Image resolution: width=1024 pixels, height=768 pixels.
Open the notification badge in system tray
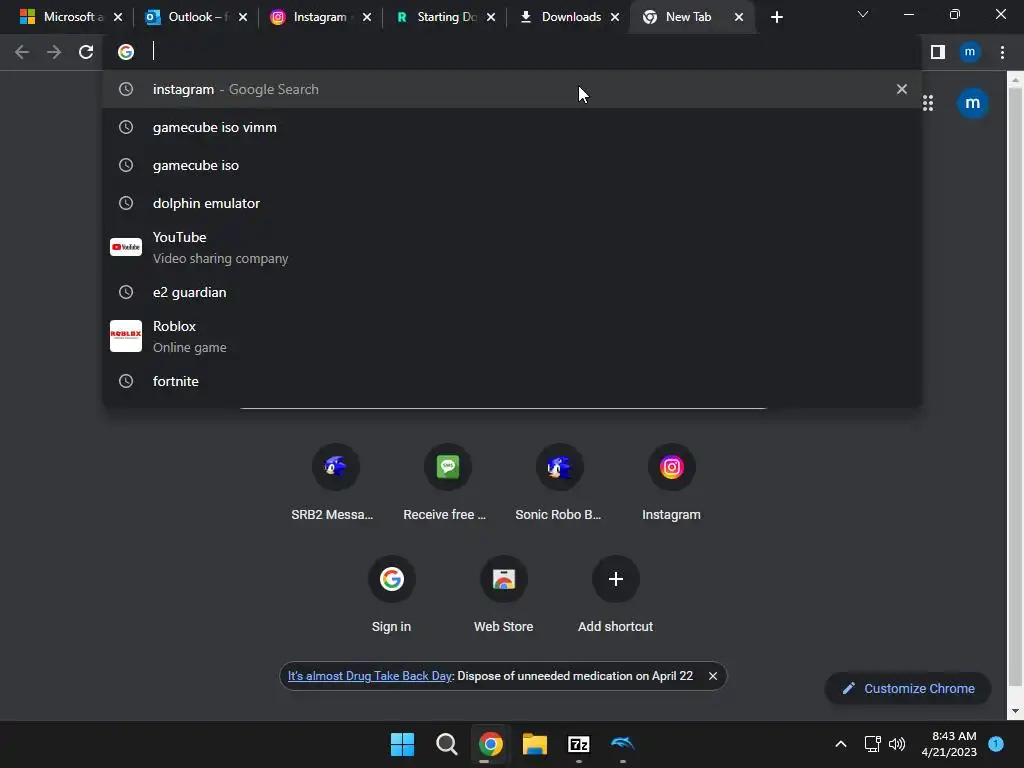tap(996, 743)
